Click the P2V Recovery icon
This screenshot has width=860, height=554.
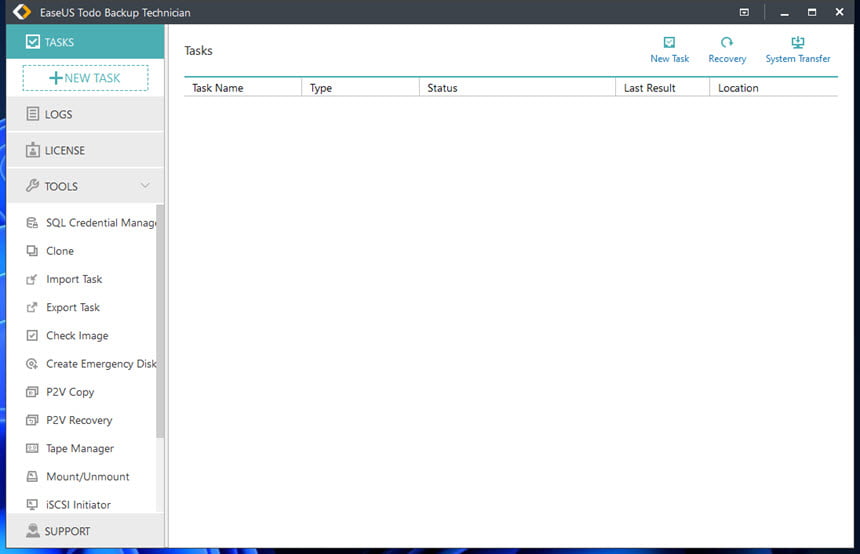[x=32, y=420]
